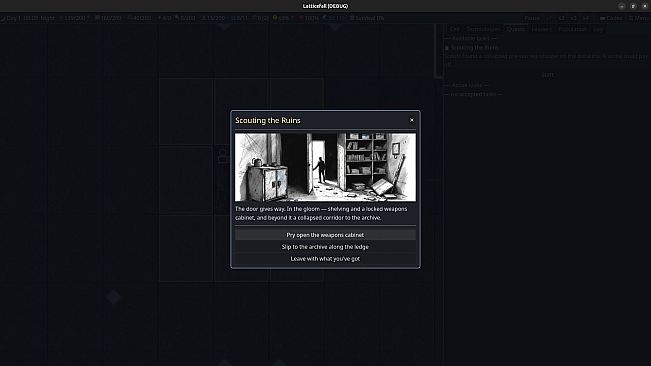Screen dimensions: 651x366
Task: Set game speed to x1
Action: (549, 18)
